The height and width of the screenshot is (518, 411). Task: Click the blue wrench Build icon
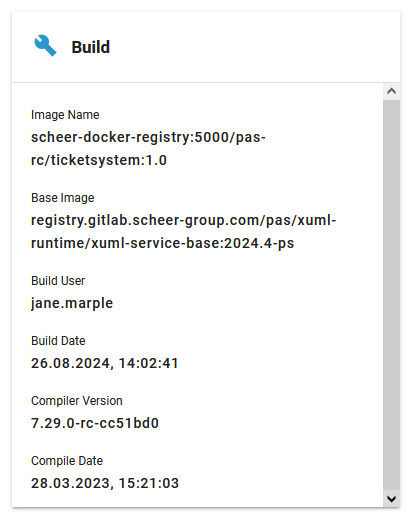point(45,46)
